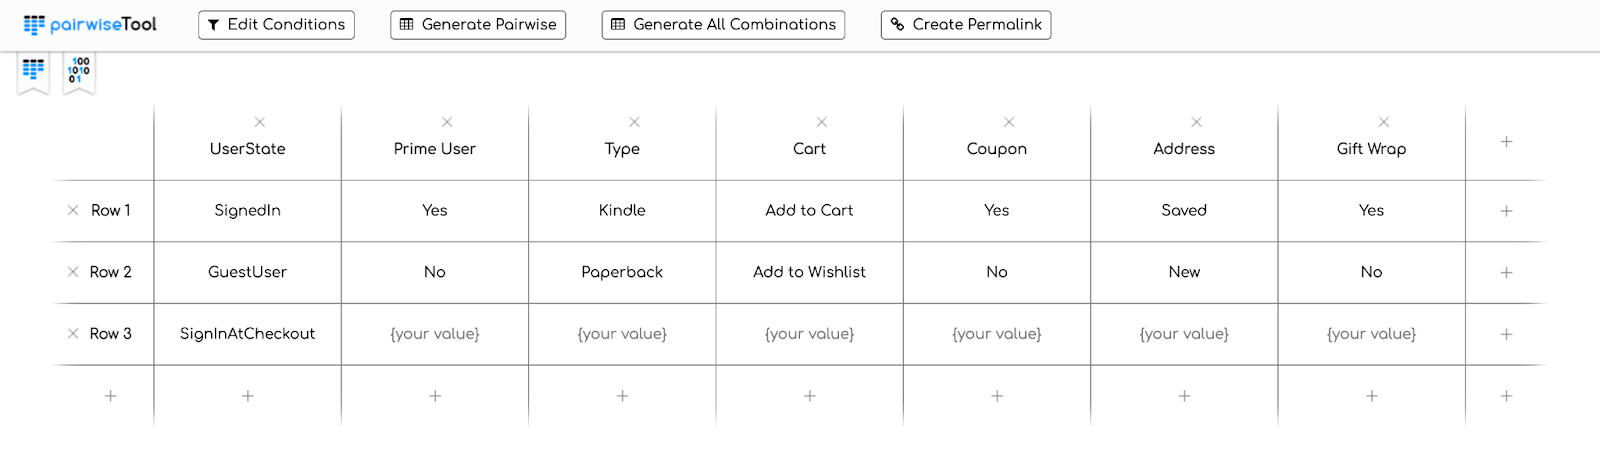Click Generate All Combinations
1600x466 pixels.
coord(723,25)
